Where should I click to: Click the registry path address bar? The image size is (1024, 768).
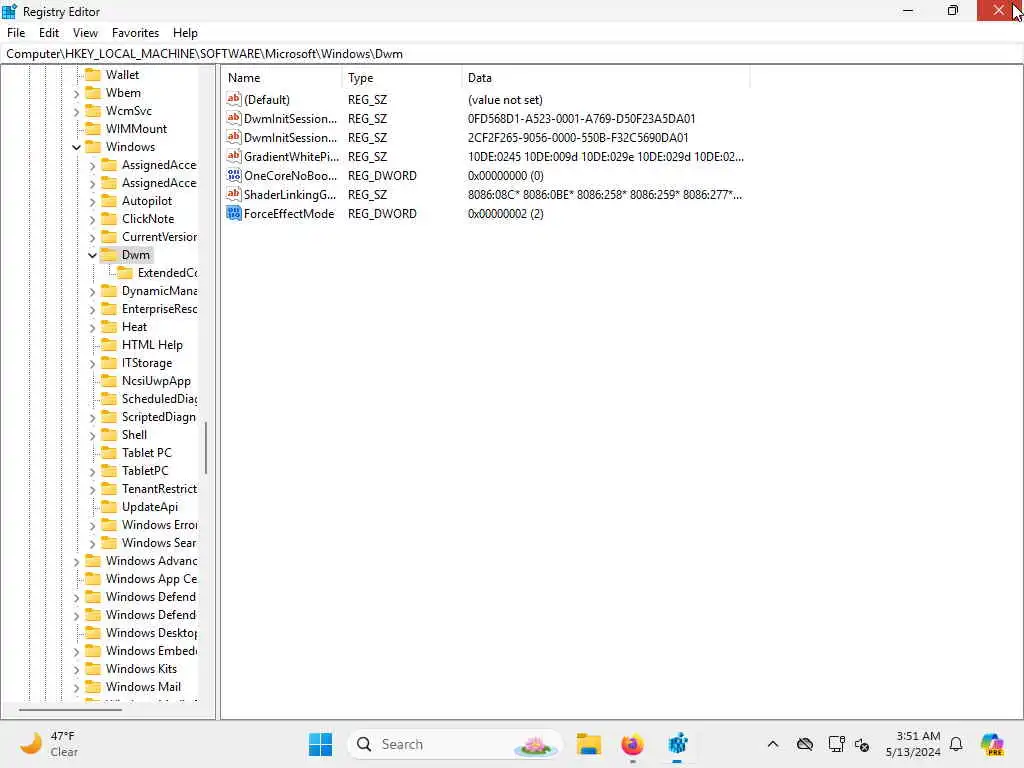512,54
